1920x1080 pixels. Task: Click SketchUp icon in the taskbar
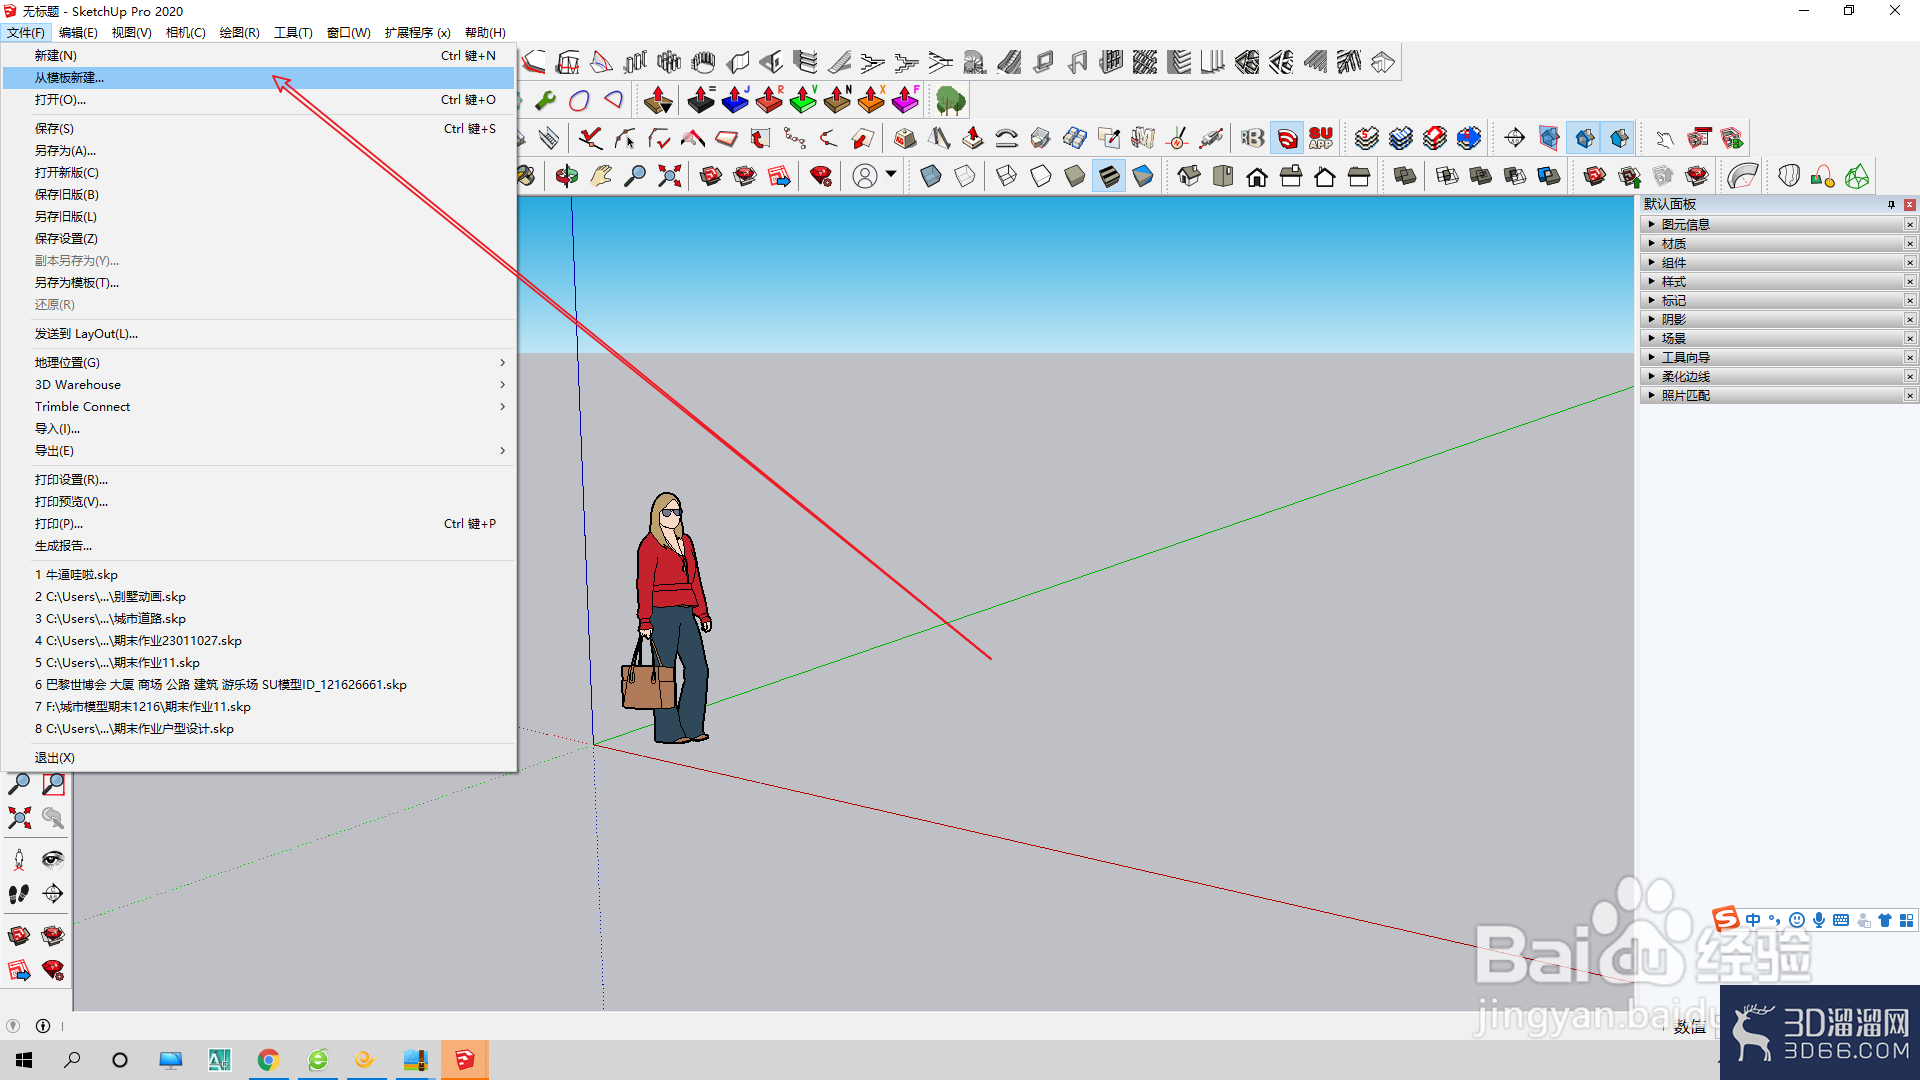pyautogui.click(x=465, y=1060)
